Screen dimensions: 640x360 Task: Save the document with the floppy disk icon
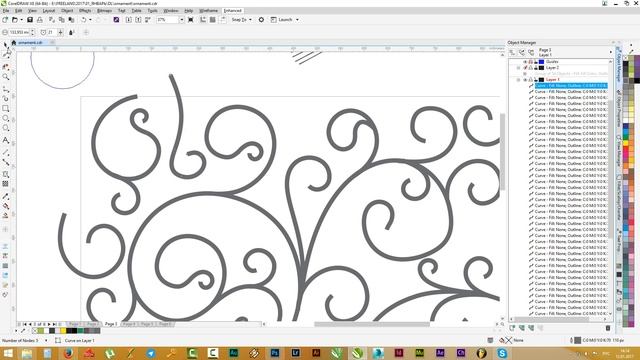30,20
